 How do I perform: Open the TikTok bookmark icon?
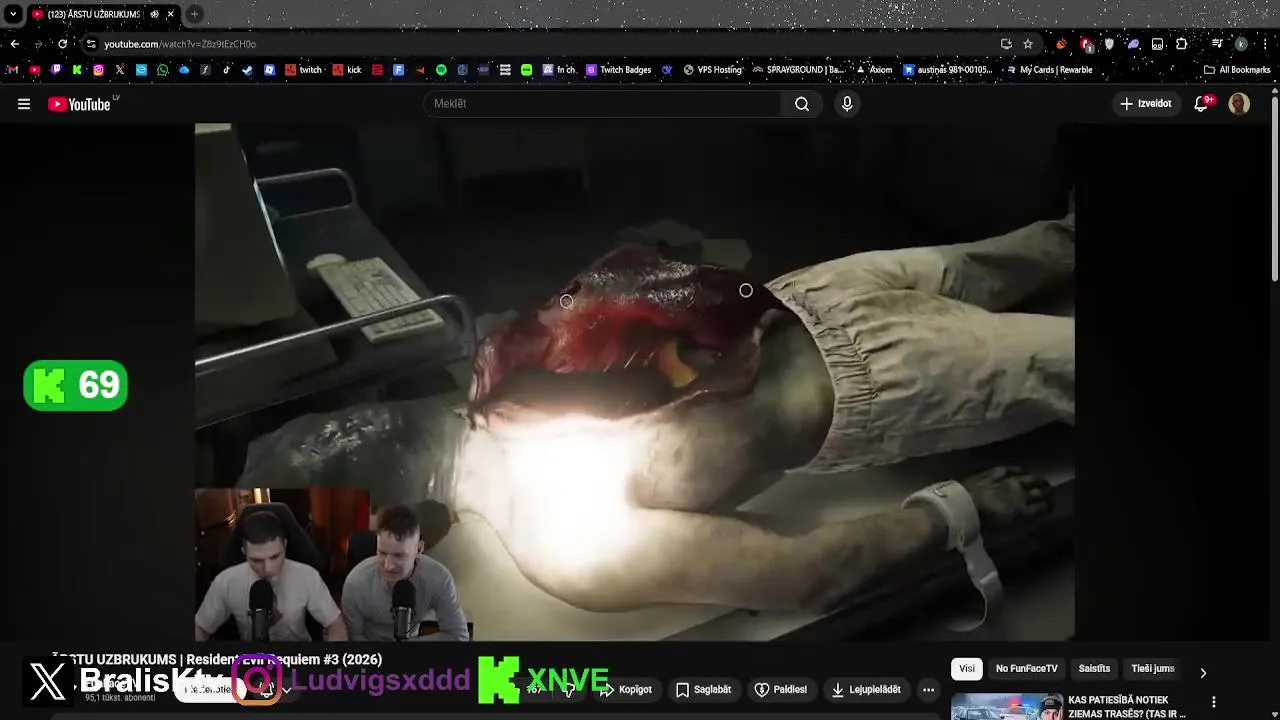(227, 70)
